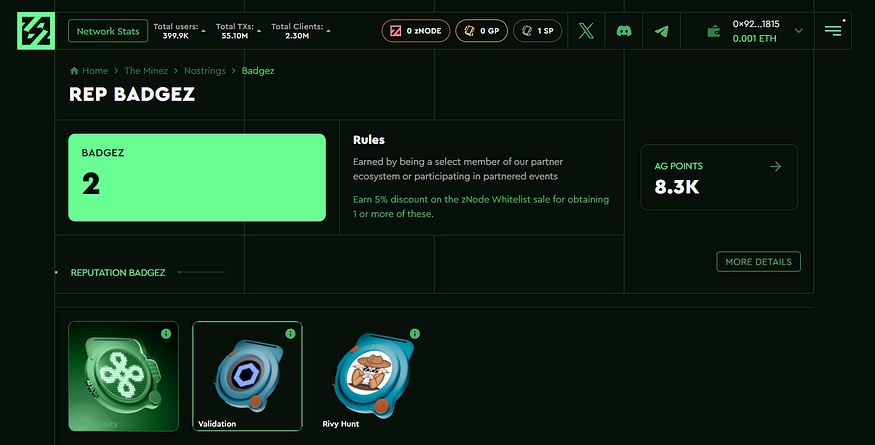Open the 0 zNODE balance pill
This screenshot has width=875, height=445.
(416, 31)
